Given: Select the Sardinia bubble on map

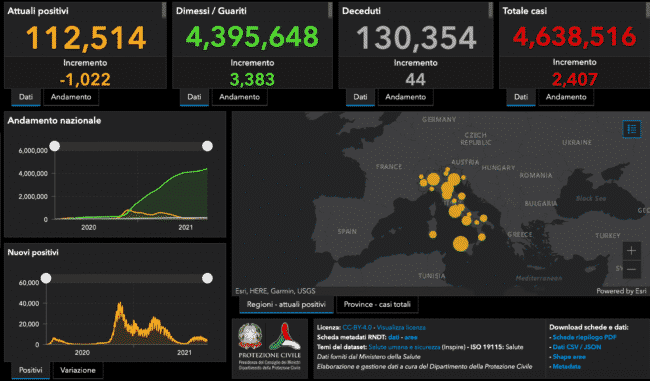Looking at the screenshot, I should pos(433,235).
